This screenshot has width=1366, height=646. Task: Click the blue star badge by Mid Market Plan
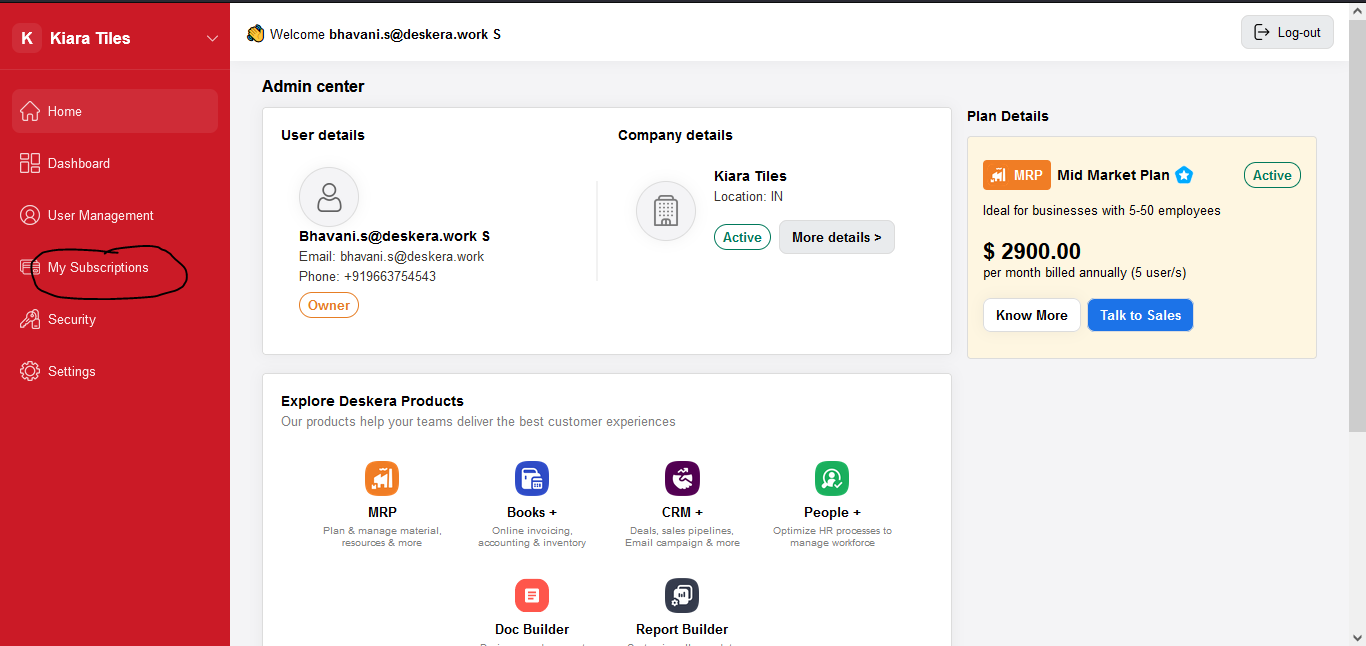1184,175
